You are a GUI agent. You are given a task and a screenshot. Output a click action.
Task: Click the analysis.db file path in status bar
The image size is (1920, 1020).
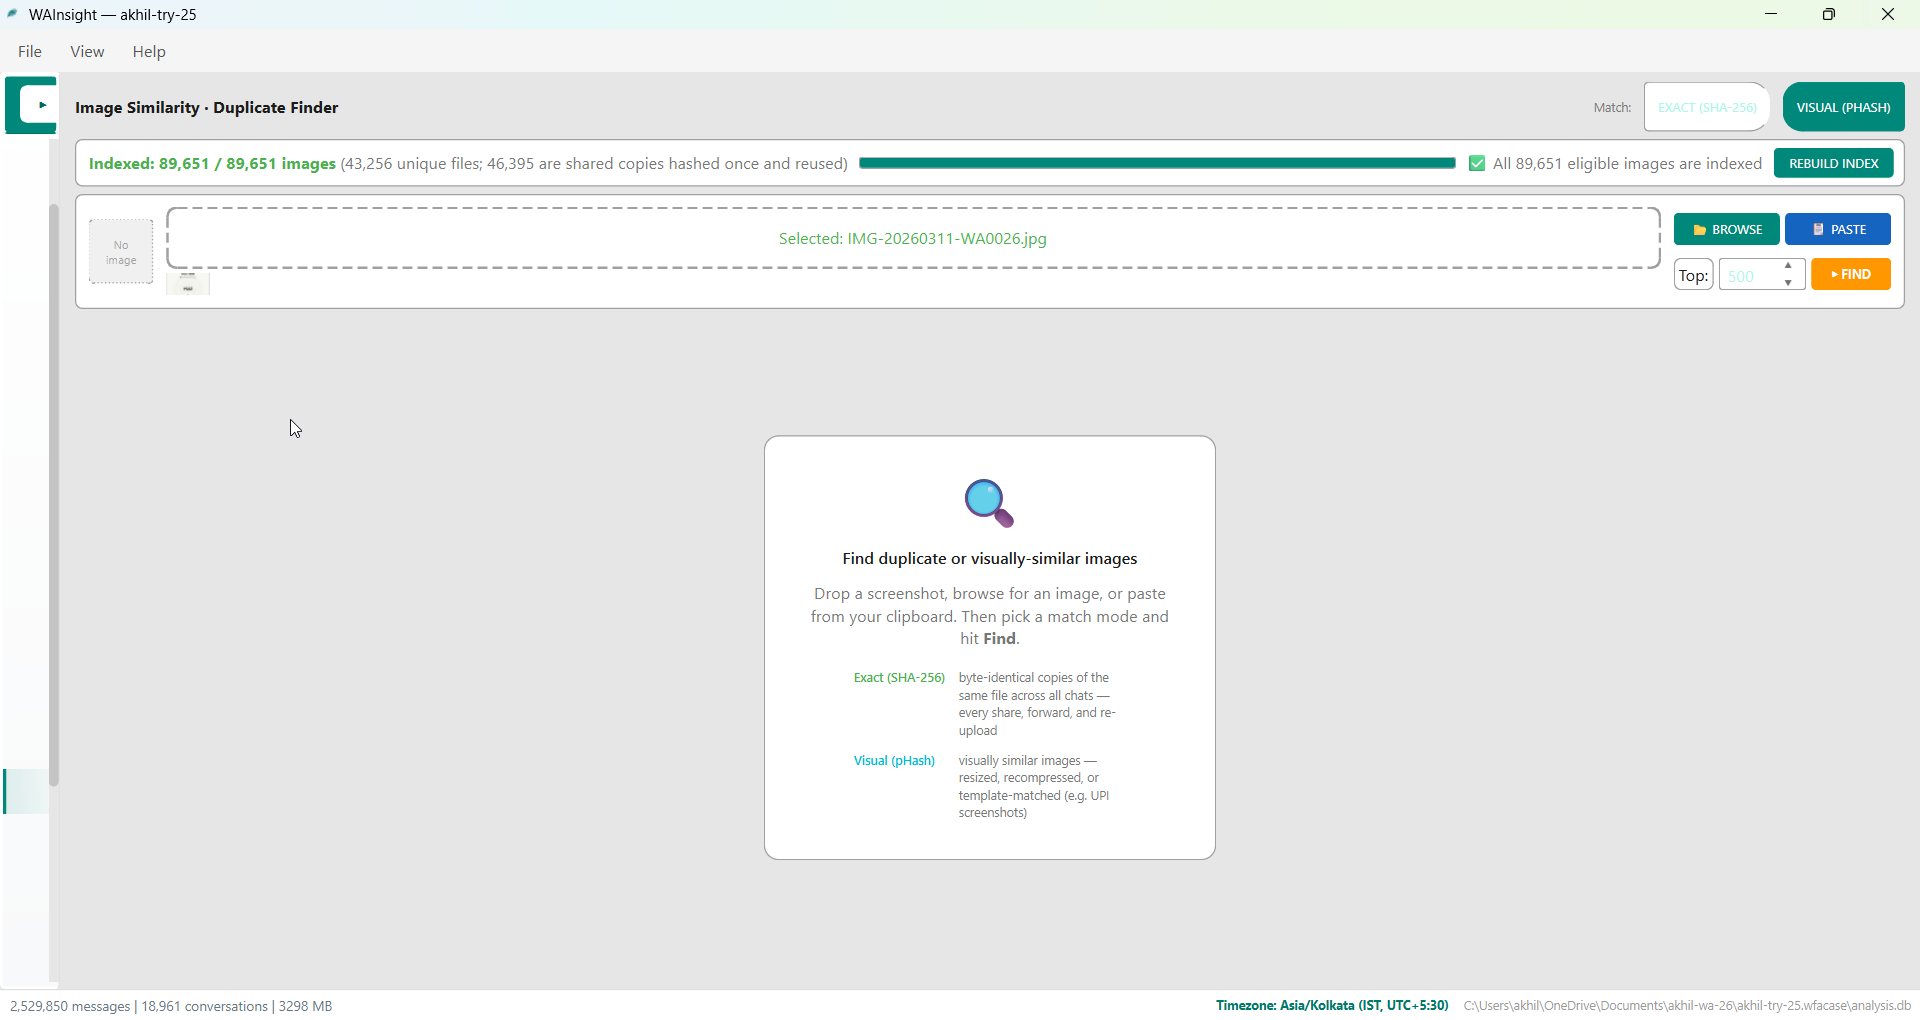(1687, 1005)
